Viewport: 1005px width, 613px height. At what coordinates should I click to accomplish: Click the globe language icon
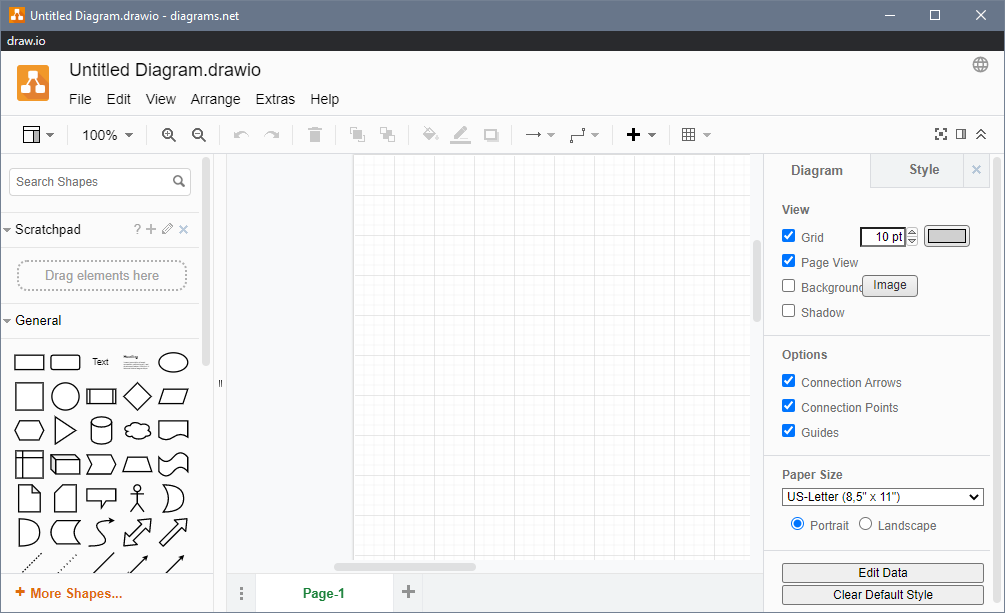[x=980, y=65]
